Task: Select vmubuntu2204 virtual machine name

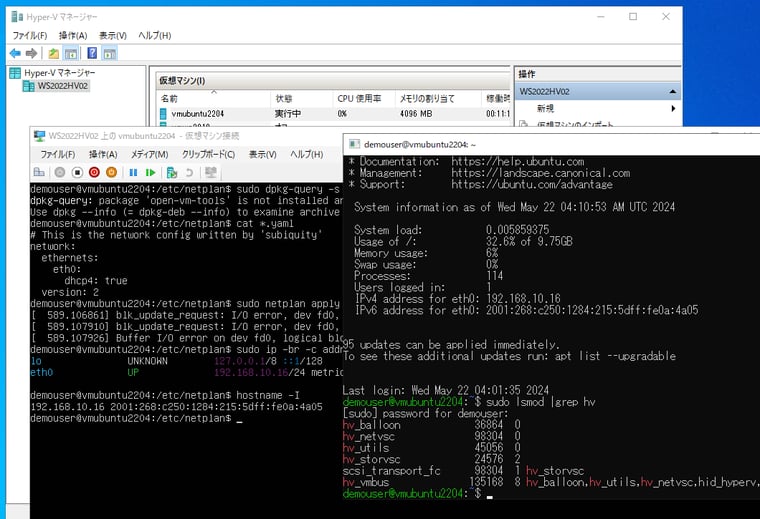Action: [x=198, y=114]
